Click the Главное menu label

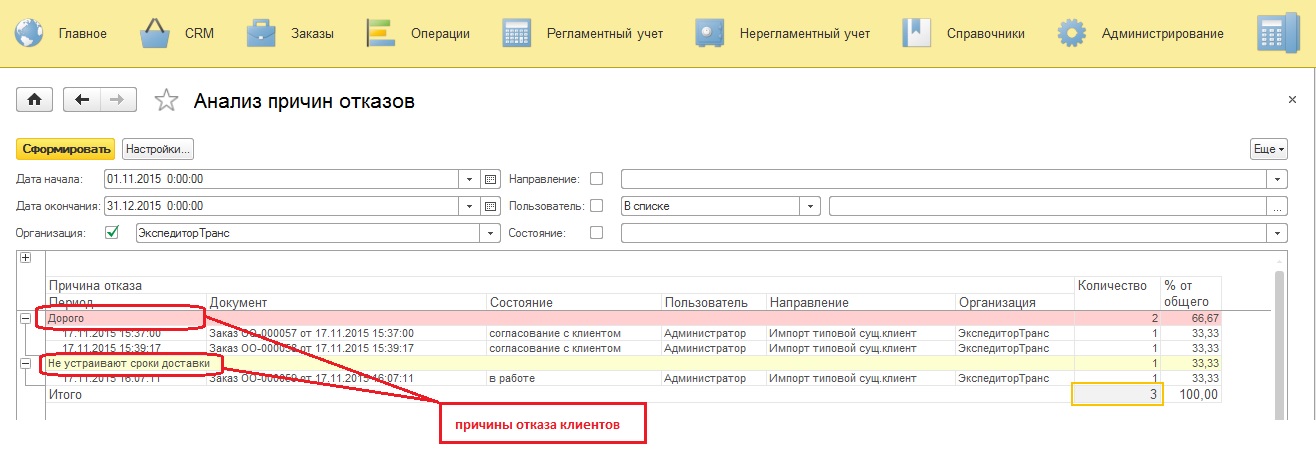pos(83,33)
